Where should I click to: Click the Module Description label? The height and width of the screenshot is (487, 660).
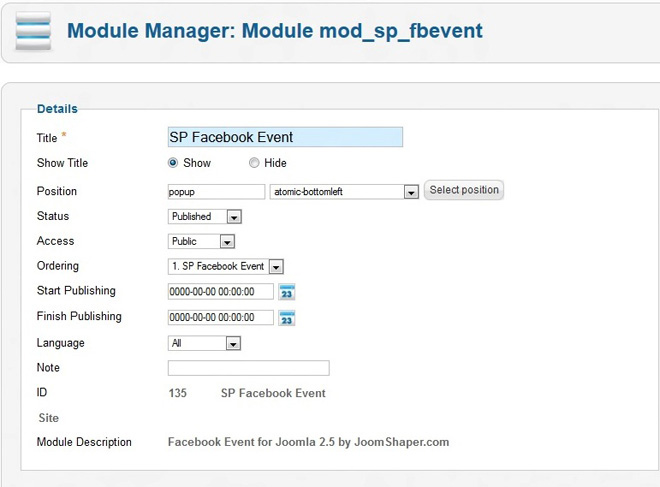pos(84,442)
